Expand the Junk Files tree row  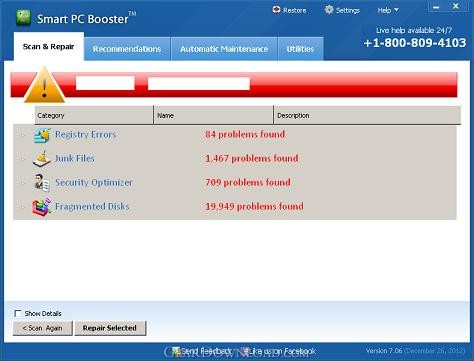tap(23, 159)
